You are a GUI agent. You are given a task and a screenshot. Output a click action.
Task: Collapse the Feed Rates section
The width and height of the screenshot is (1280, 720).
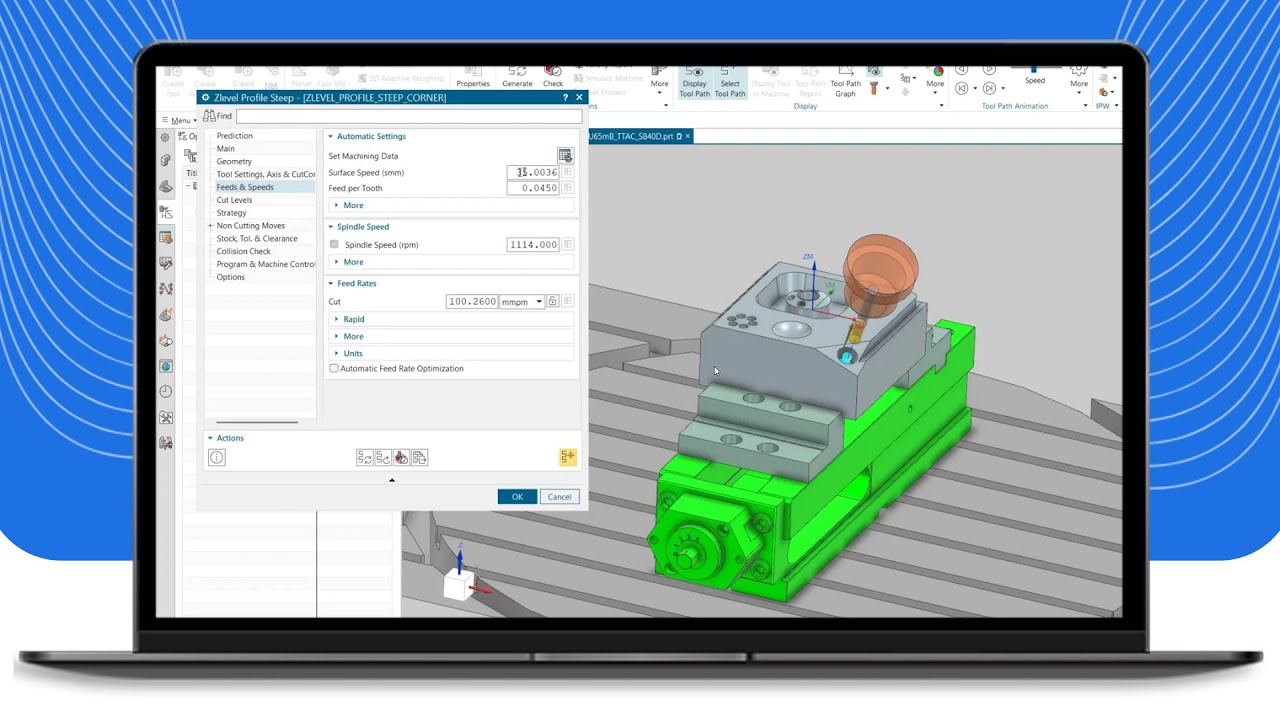(x=331, y=284)
